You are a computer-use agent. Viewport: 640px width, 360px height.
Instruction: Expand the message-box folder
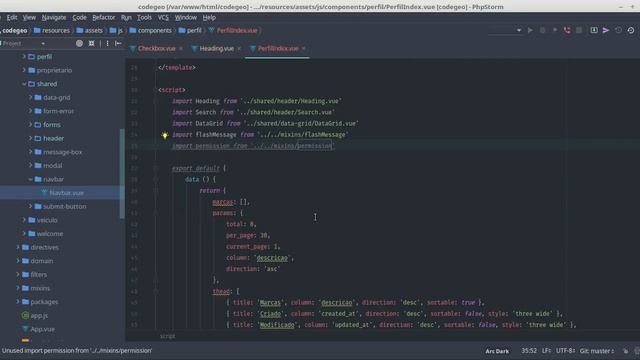(x=30, y=152)
